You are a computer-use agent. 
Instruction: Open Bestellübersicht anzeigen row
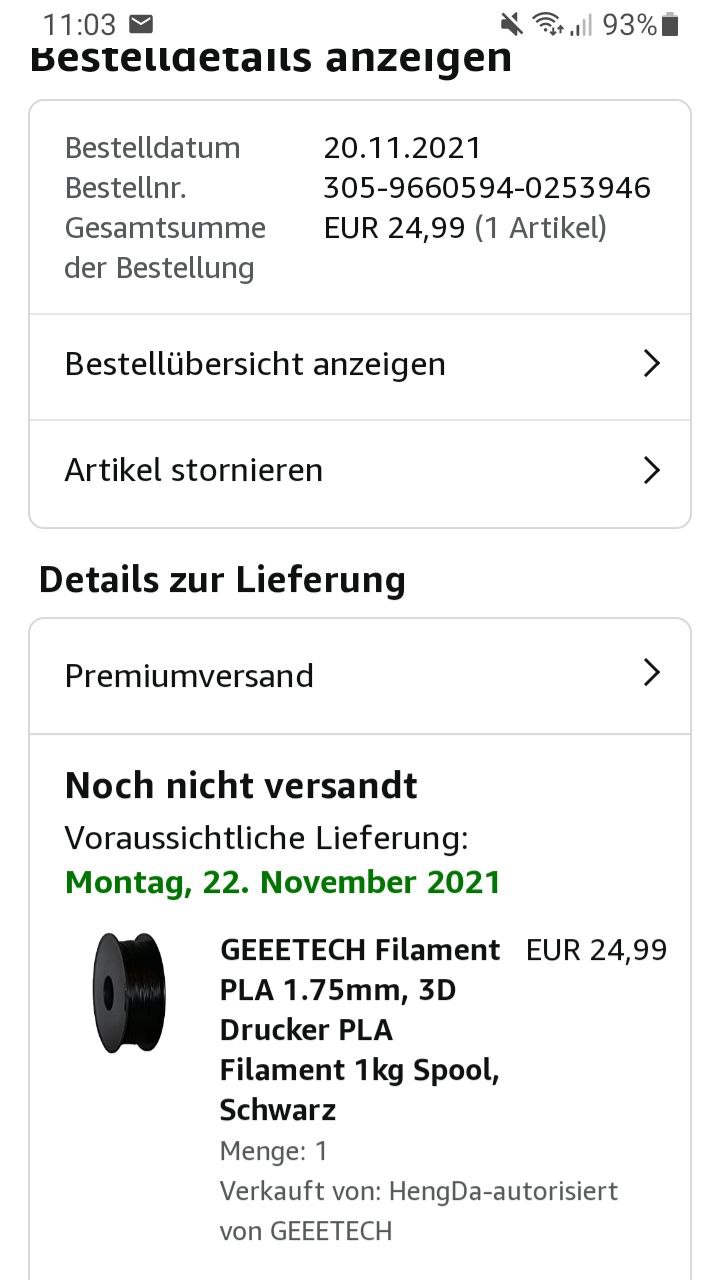coord(255,364)
